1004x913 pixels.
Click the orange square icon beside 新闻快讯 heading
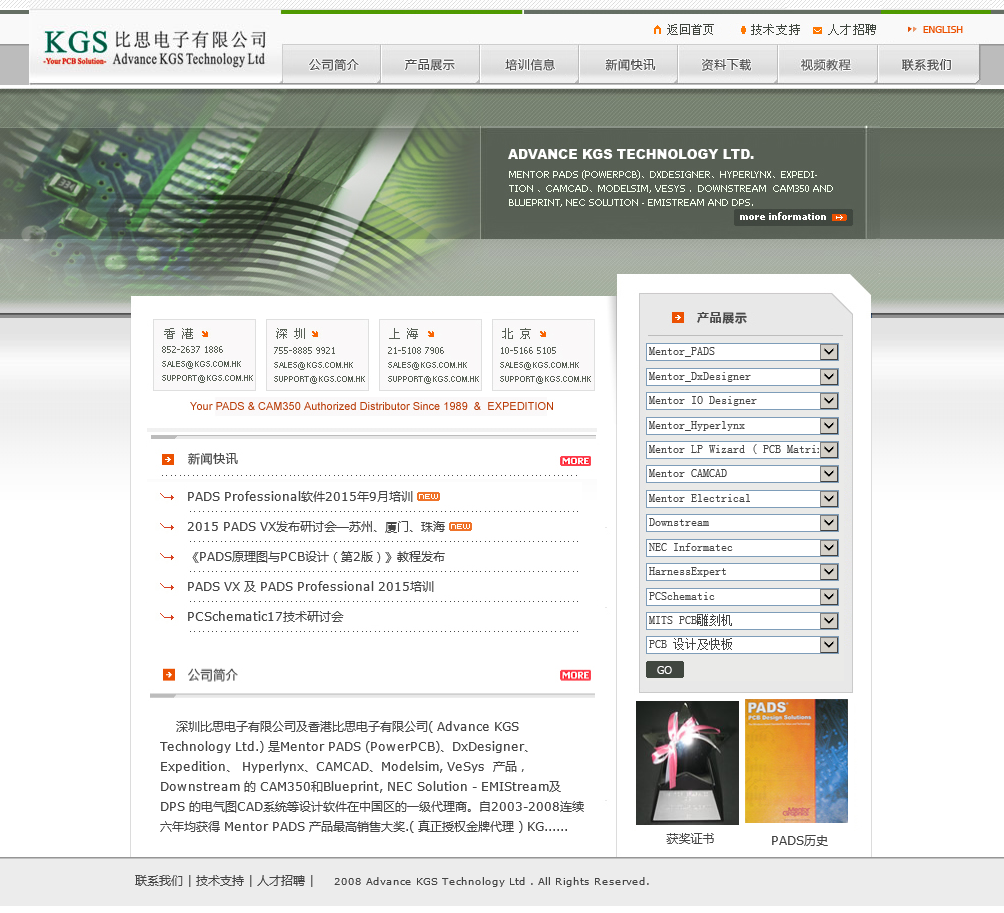point(168,459)
